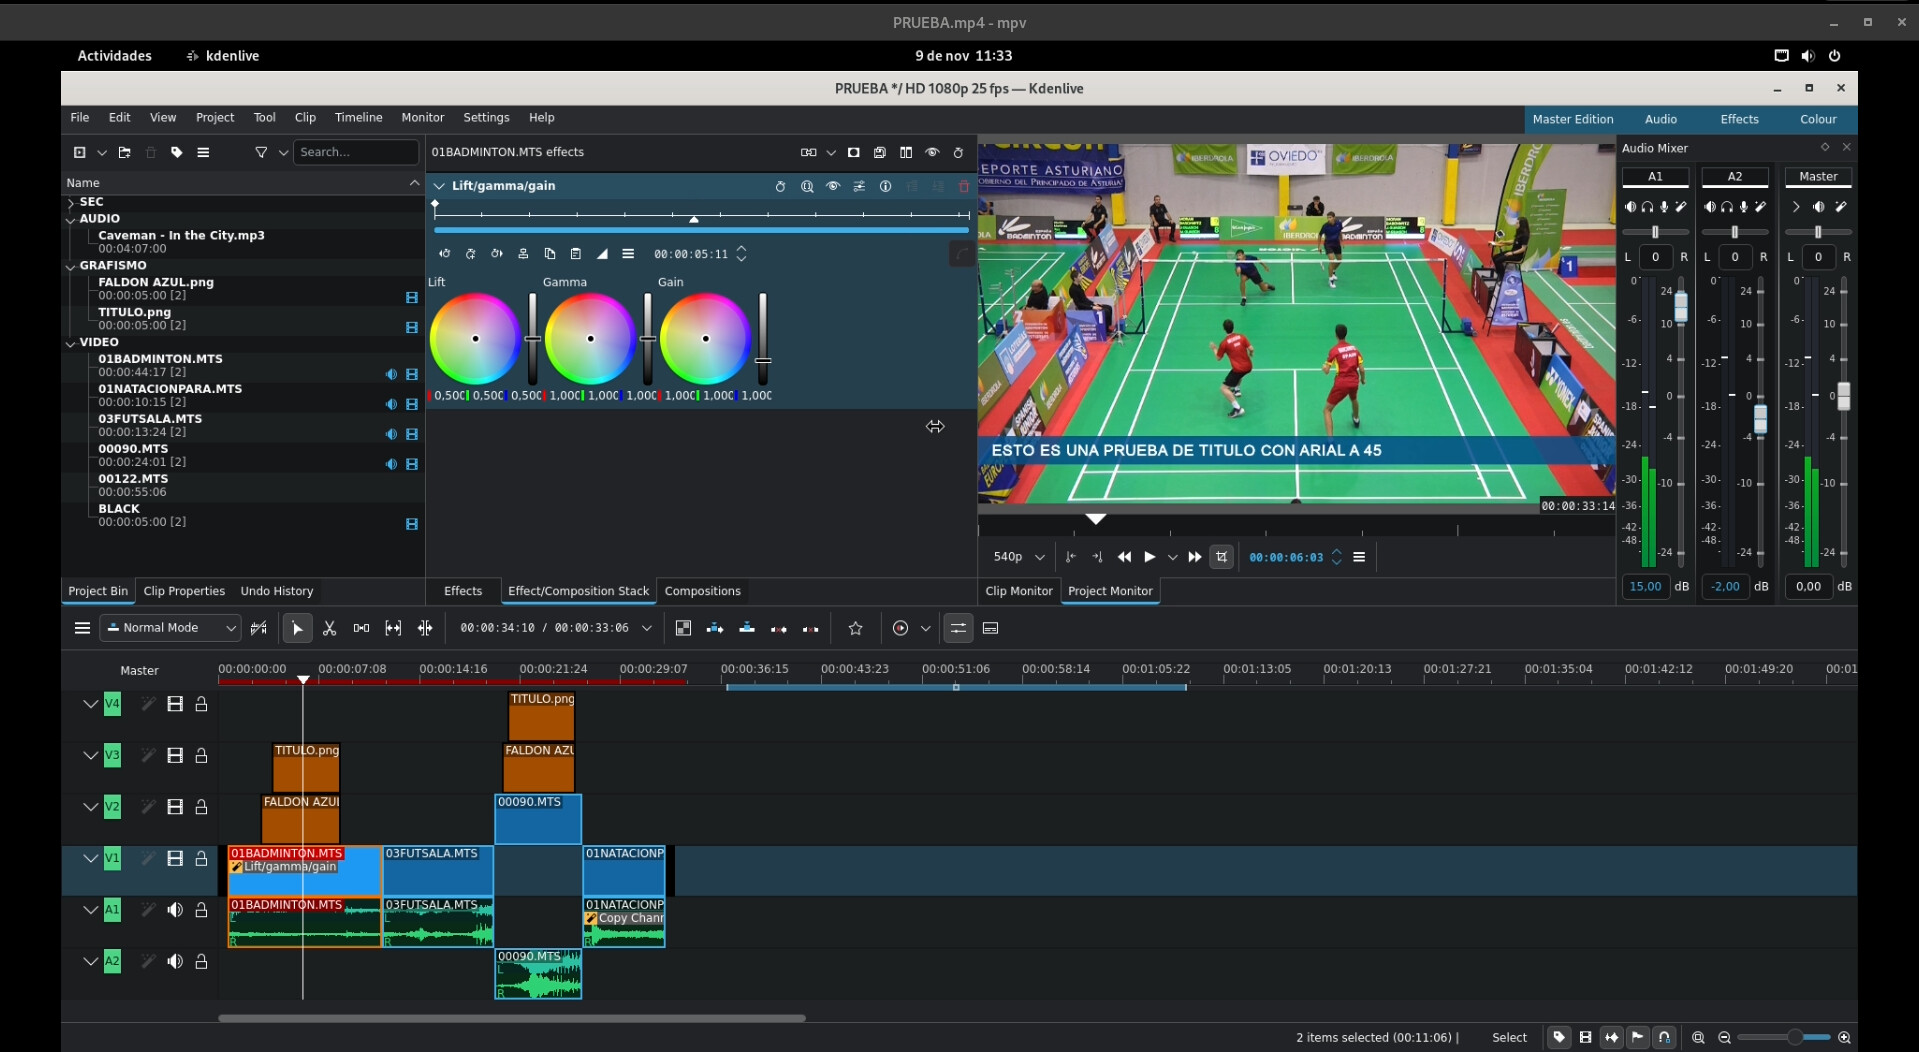Hide the V2 video track
Image resolution: width=1919 pixels, height=1052 pixels.
coord(175,807)
